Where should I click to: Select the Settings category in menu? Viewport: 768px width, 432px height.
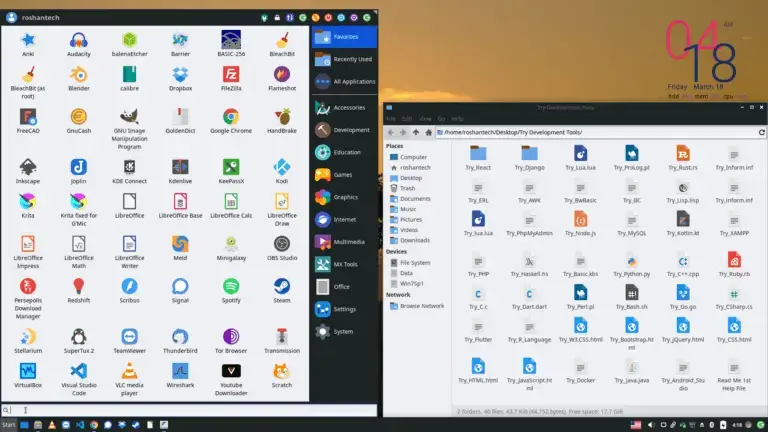tap(344, 309)
